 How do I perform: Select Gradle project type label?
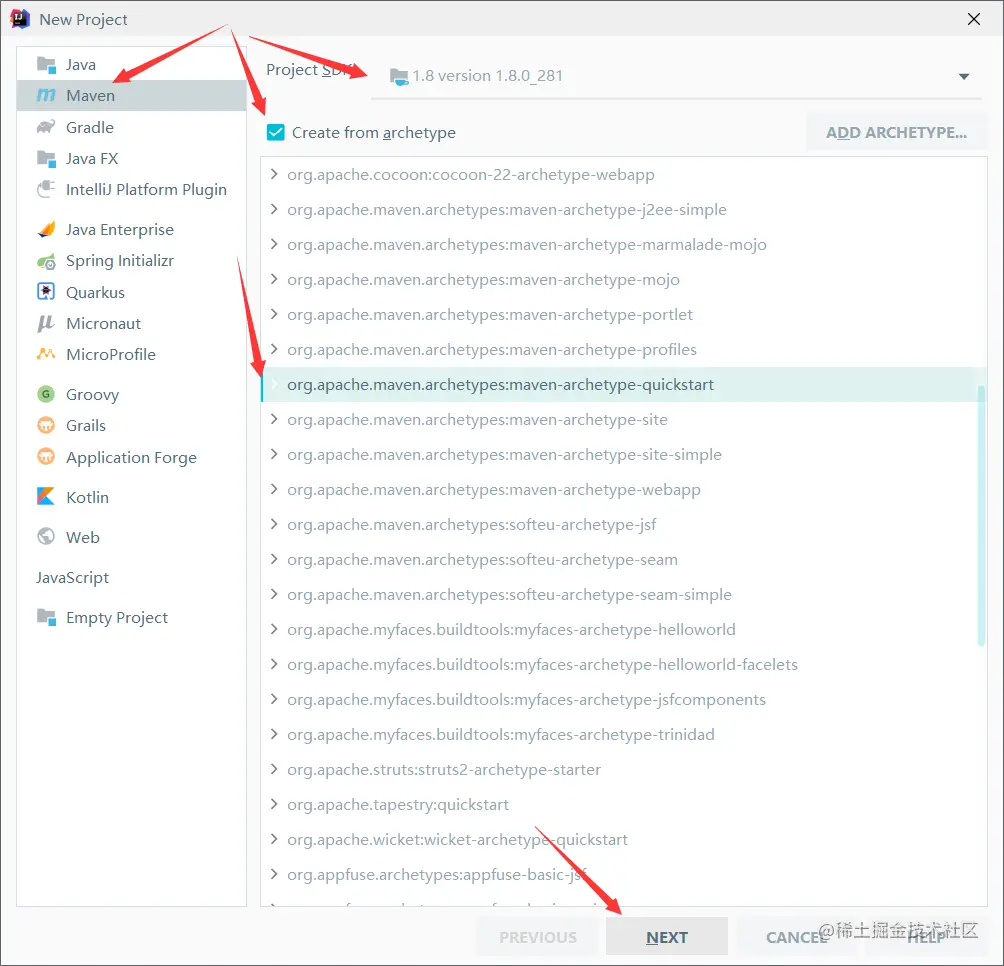pyautogui.click(x=90, y=127)
